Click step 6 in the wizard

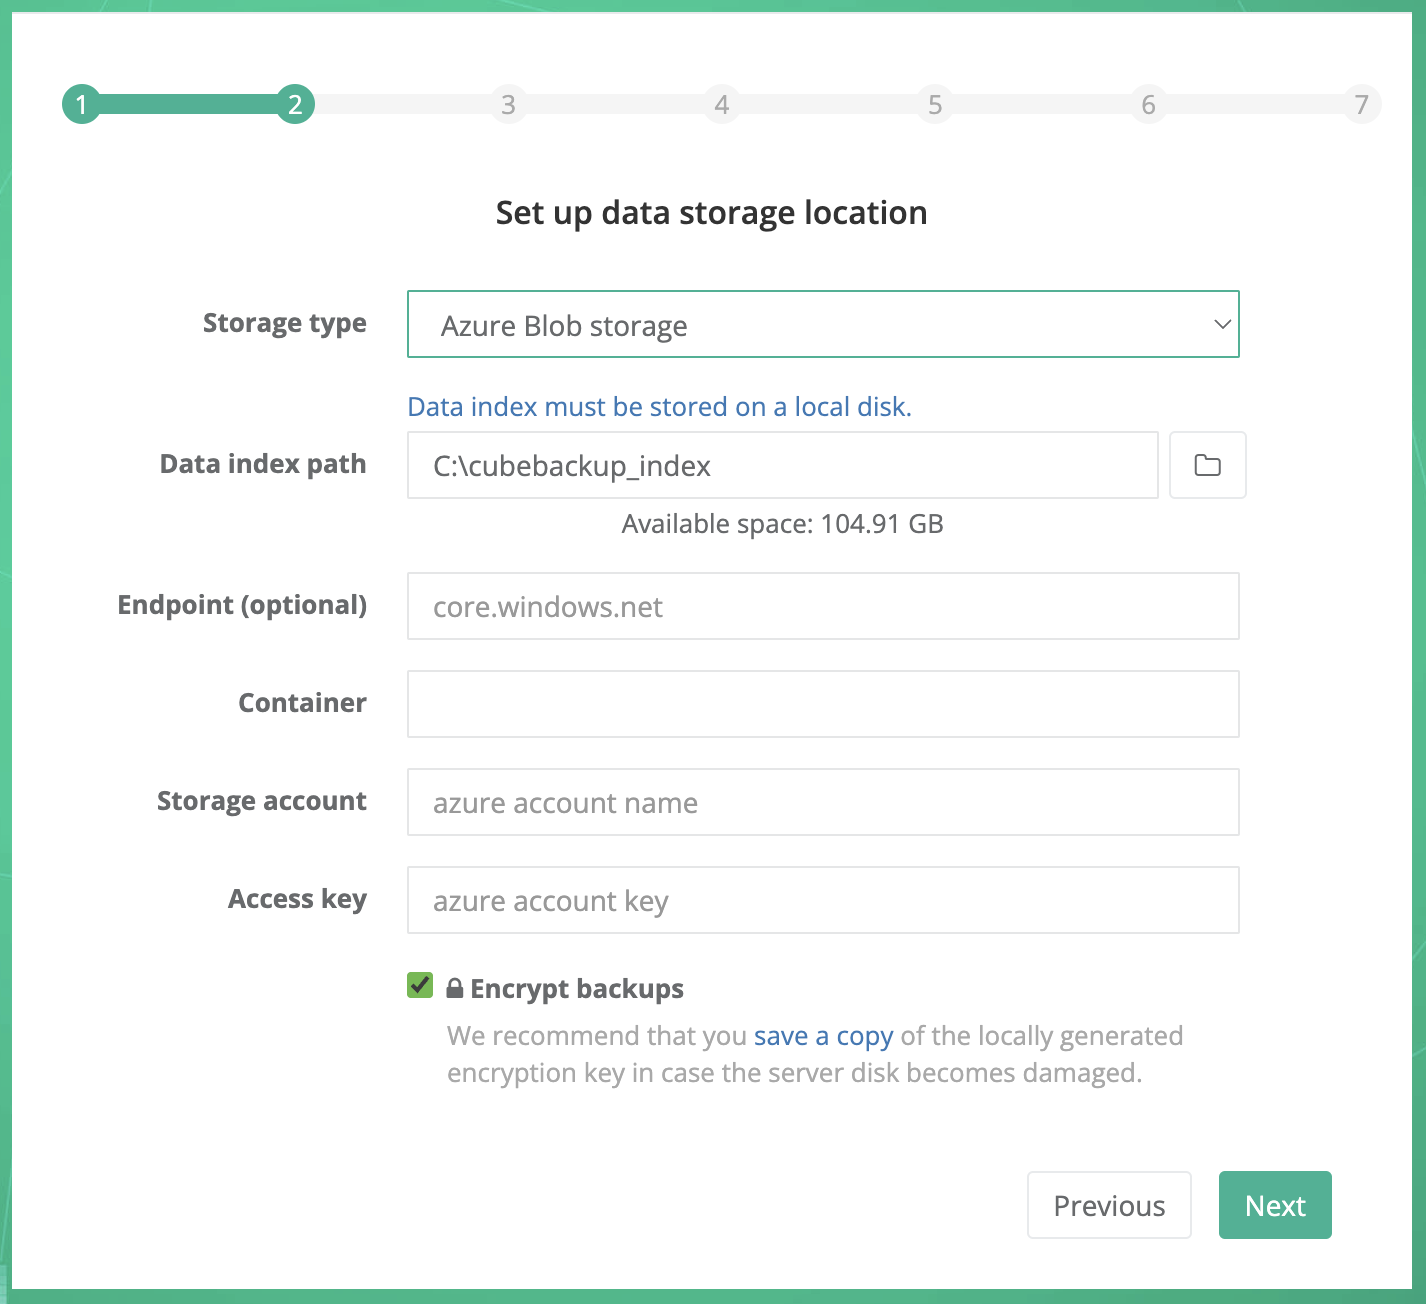click(x=1148, y=104)
